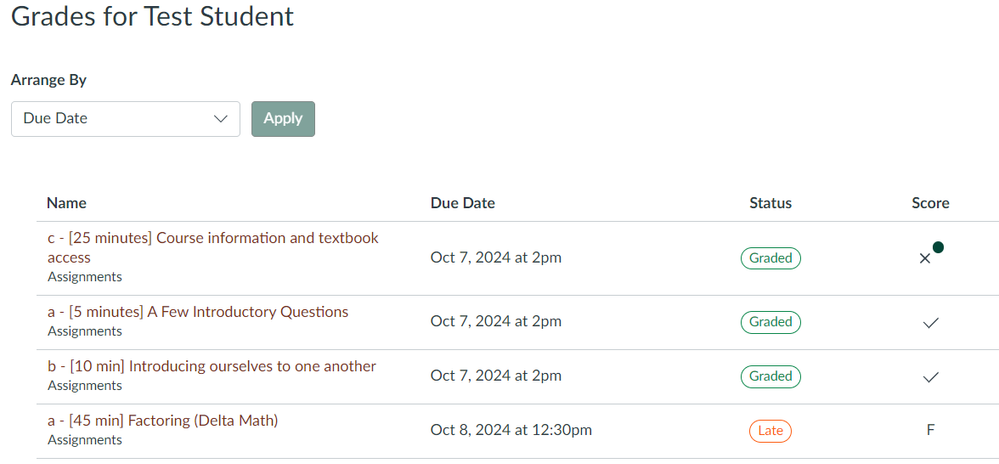
Task: Click Graded badge for Introductory Questions
Action: click(x=771, y=322)
